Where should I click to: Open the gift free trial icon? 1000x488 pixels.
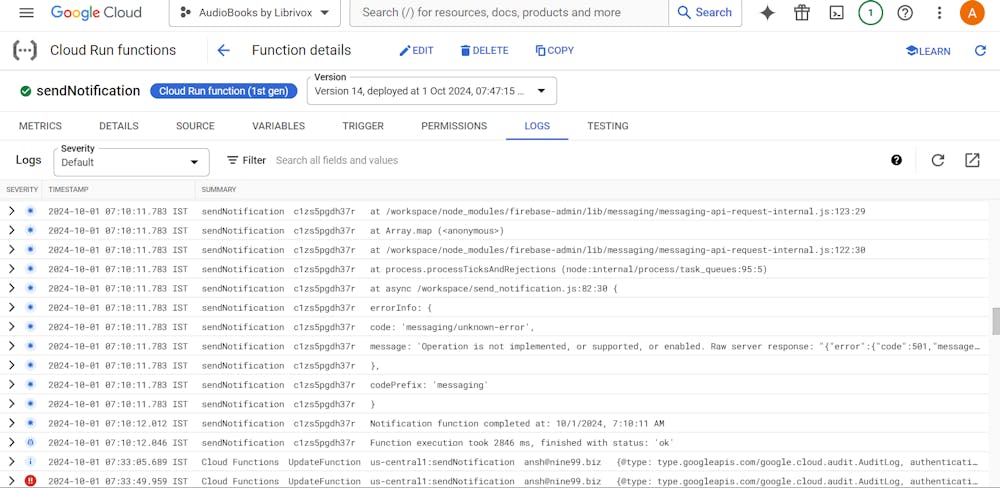802,13
